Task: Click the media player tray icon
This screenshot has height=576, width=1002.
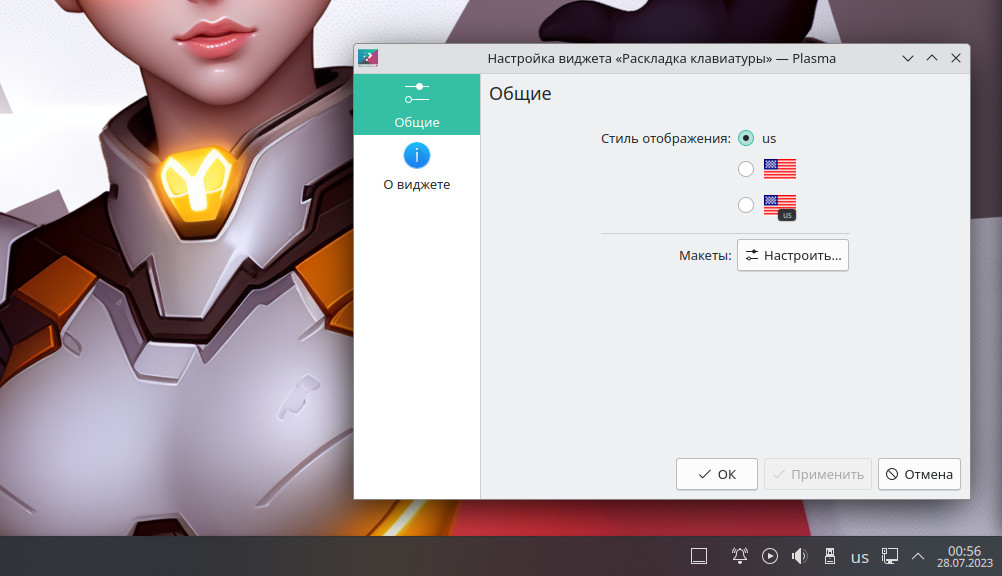Action: [x=770, y=556]
